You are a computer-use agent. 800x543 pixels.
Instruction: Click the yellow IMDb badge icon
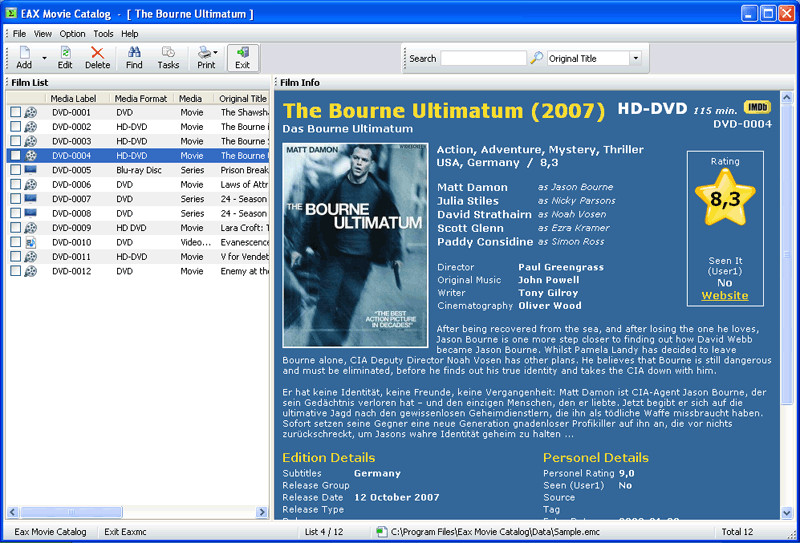pos(757,107)
